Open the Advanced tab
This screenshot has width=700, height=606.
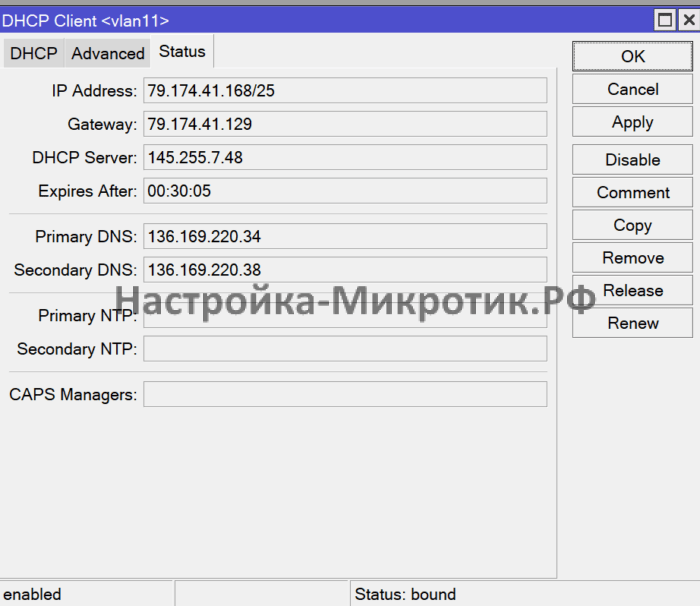(x=108, y=53)
